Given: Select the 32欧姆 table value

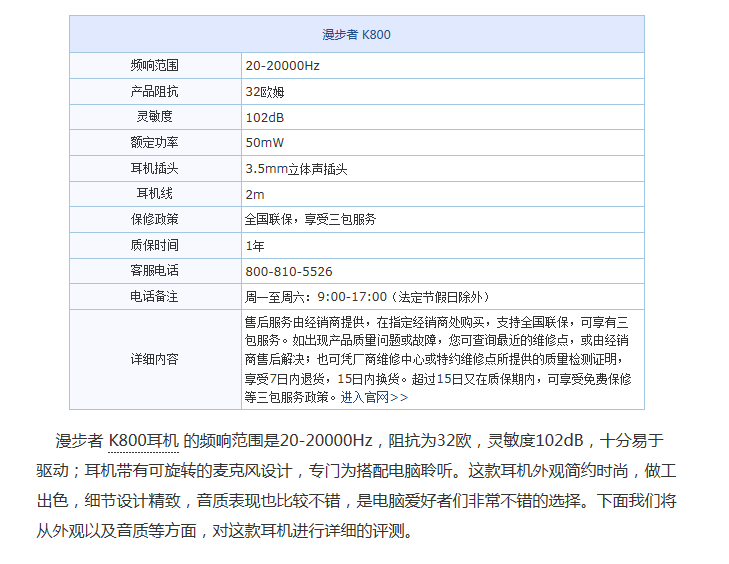Looking at the screenshot, I should [x=265, y=92].
